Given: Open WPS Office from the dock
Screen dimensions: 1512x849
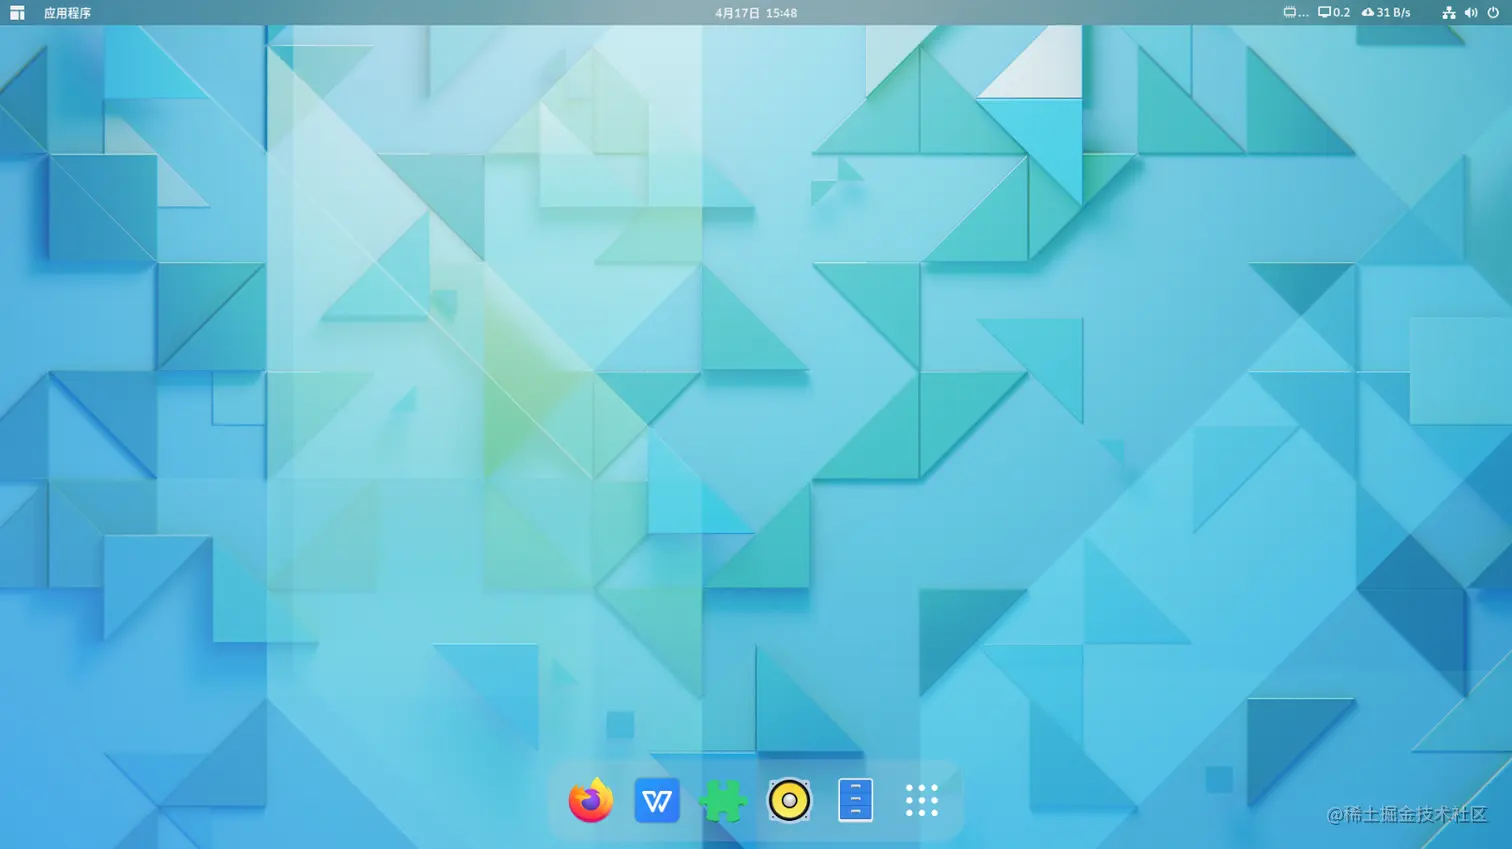Looking at the screenshot, I should [x=656, y=800].
